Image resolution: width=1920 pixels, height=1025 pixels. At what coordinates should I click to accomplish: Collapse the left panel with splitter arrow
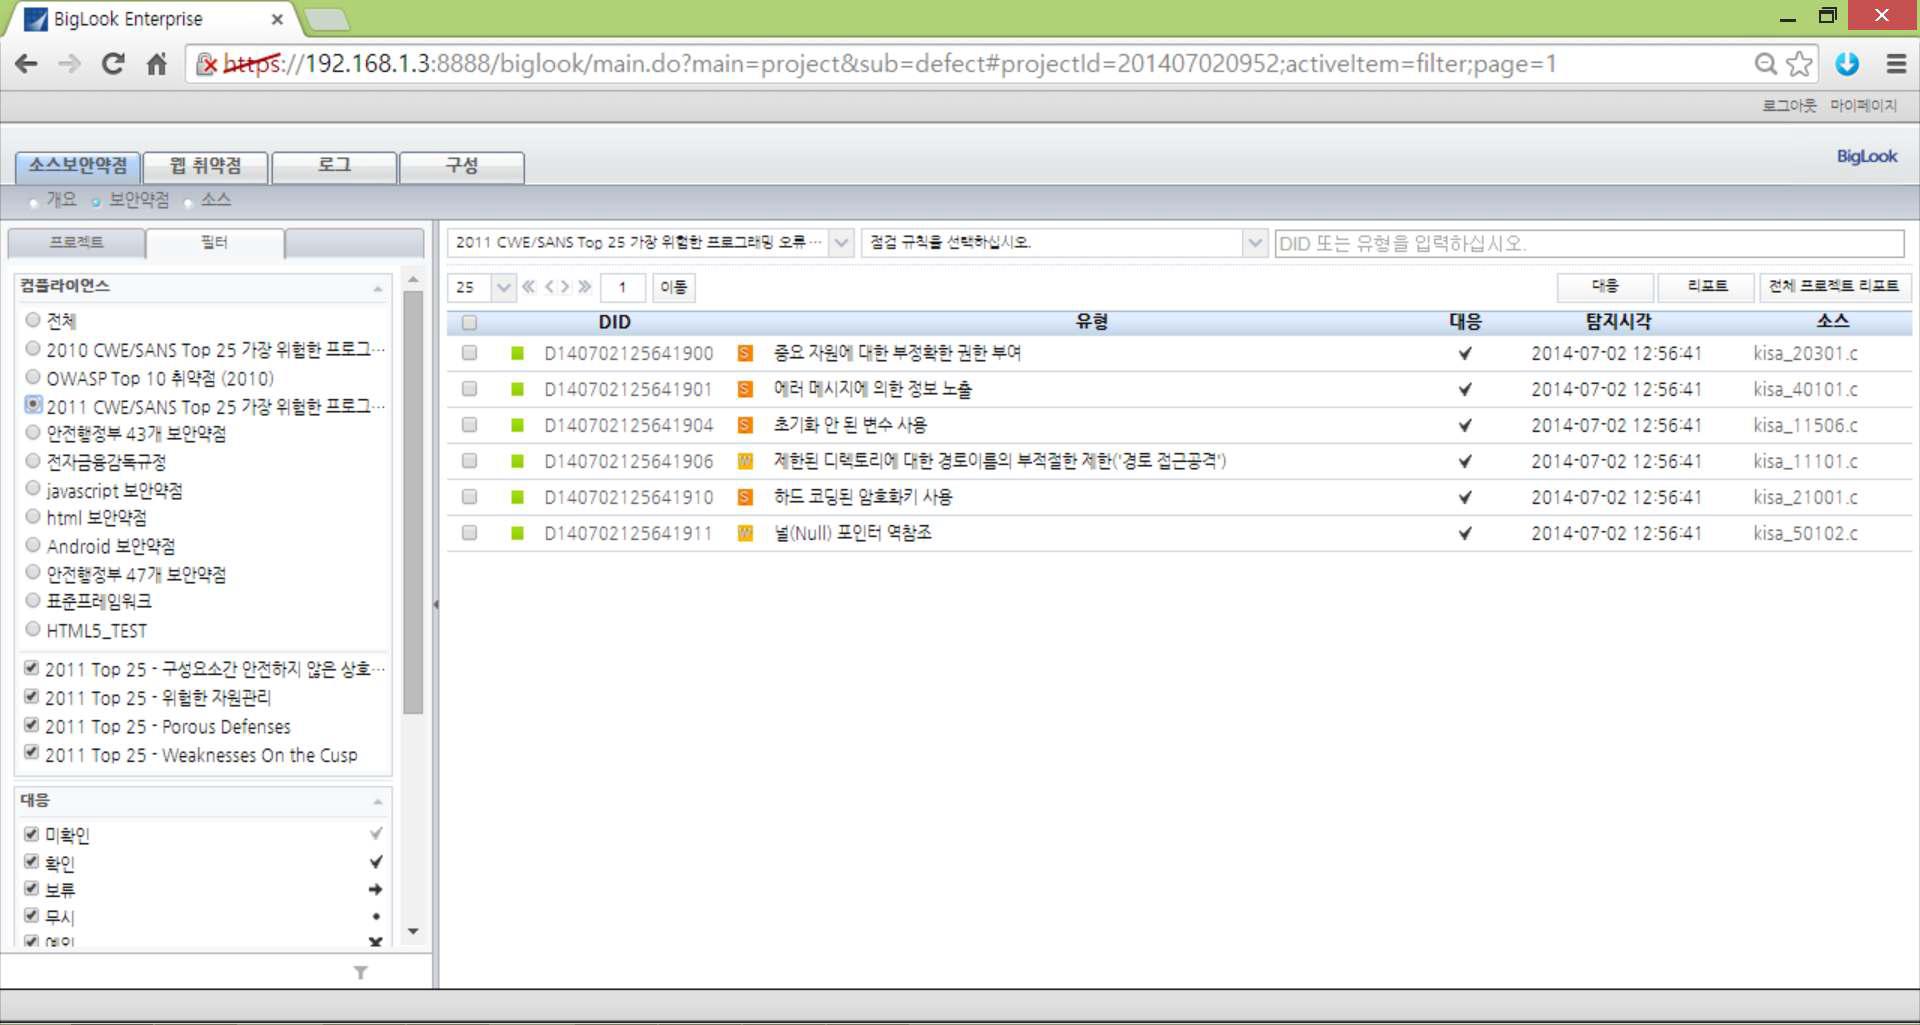coord(436,604)
